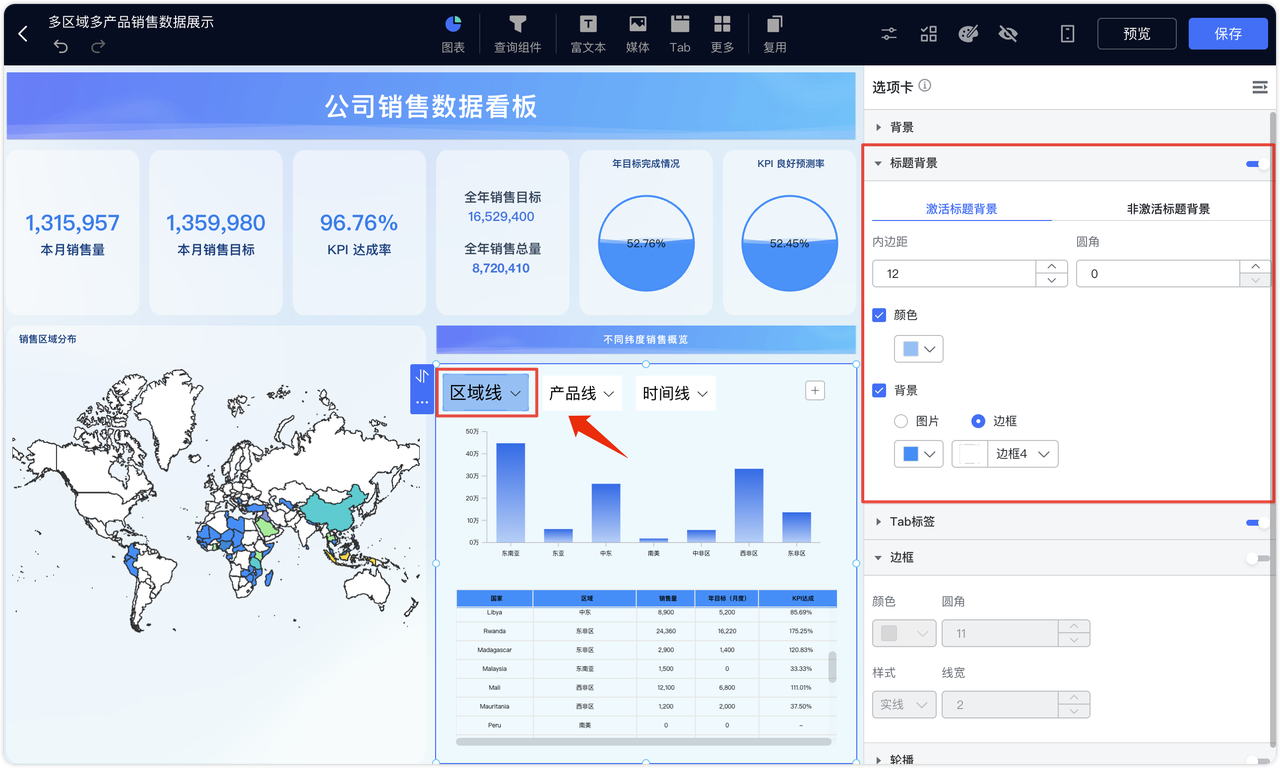The image size is (1280, 768).
Task: Toggle the Tab标签 switch
Action: click(1257, 522)
